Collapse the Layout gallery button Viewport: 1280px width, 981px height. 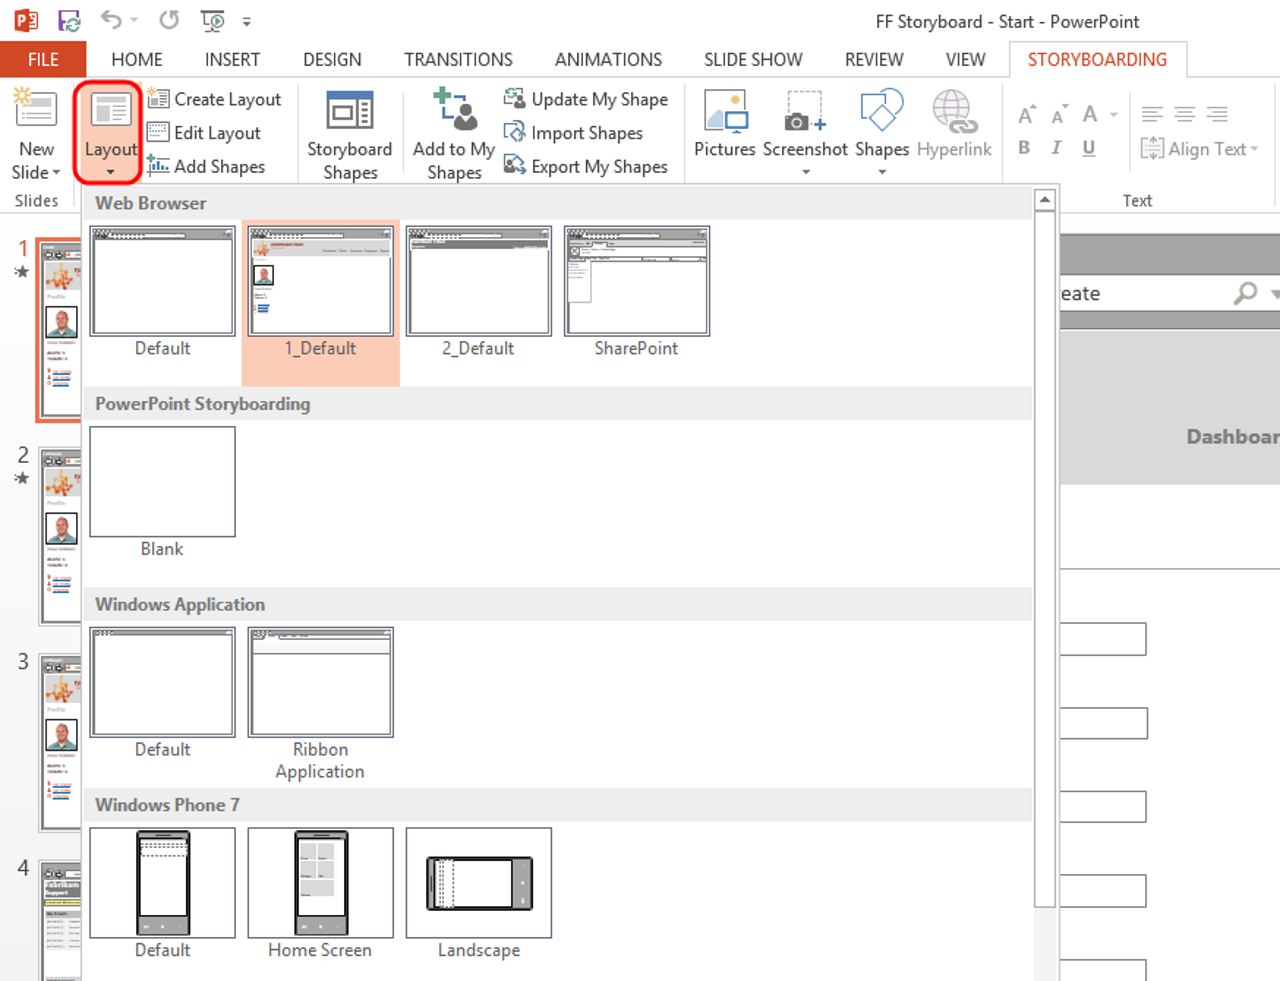coord(110,133)
